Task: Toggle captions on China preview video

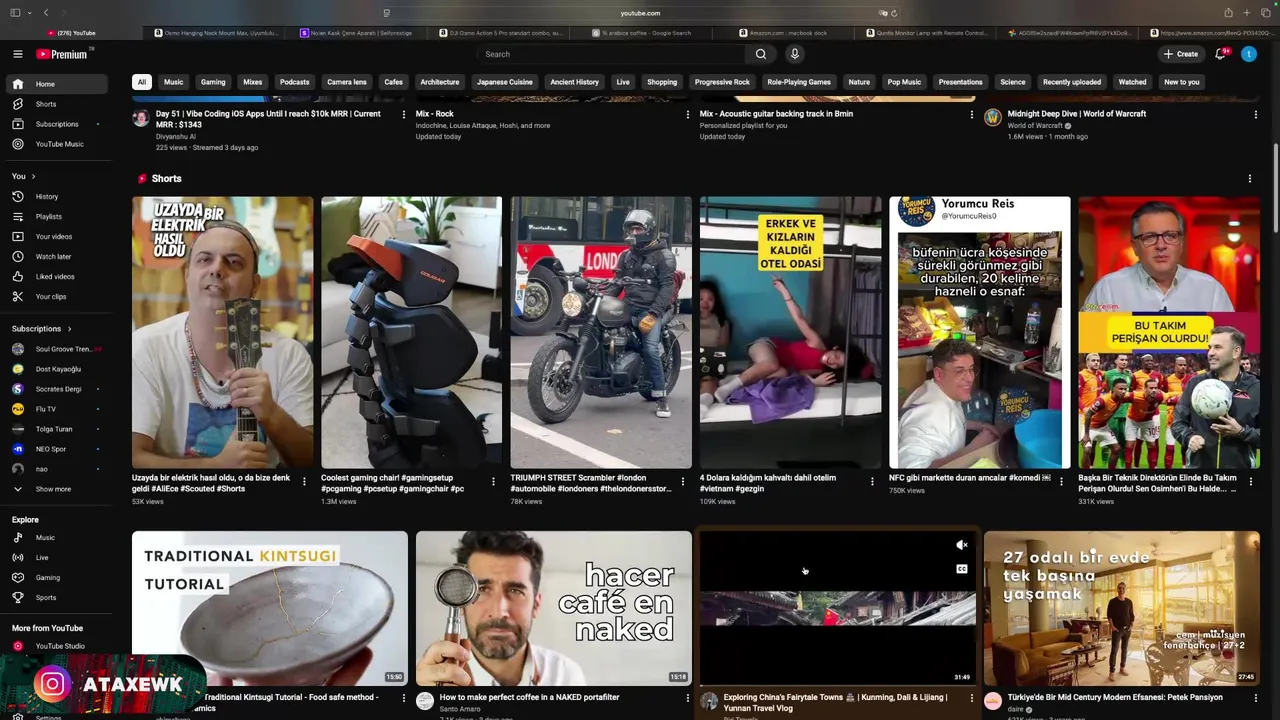Action: (x=962, y=569)
